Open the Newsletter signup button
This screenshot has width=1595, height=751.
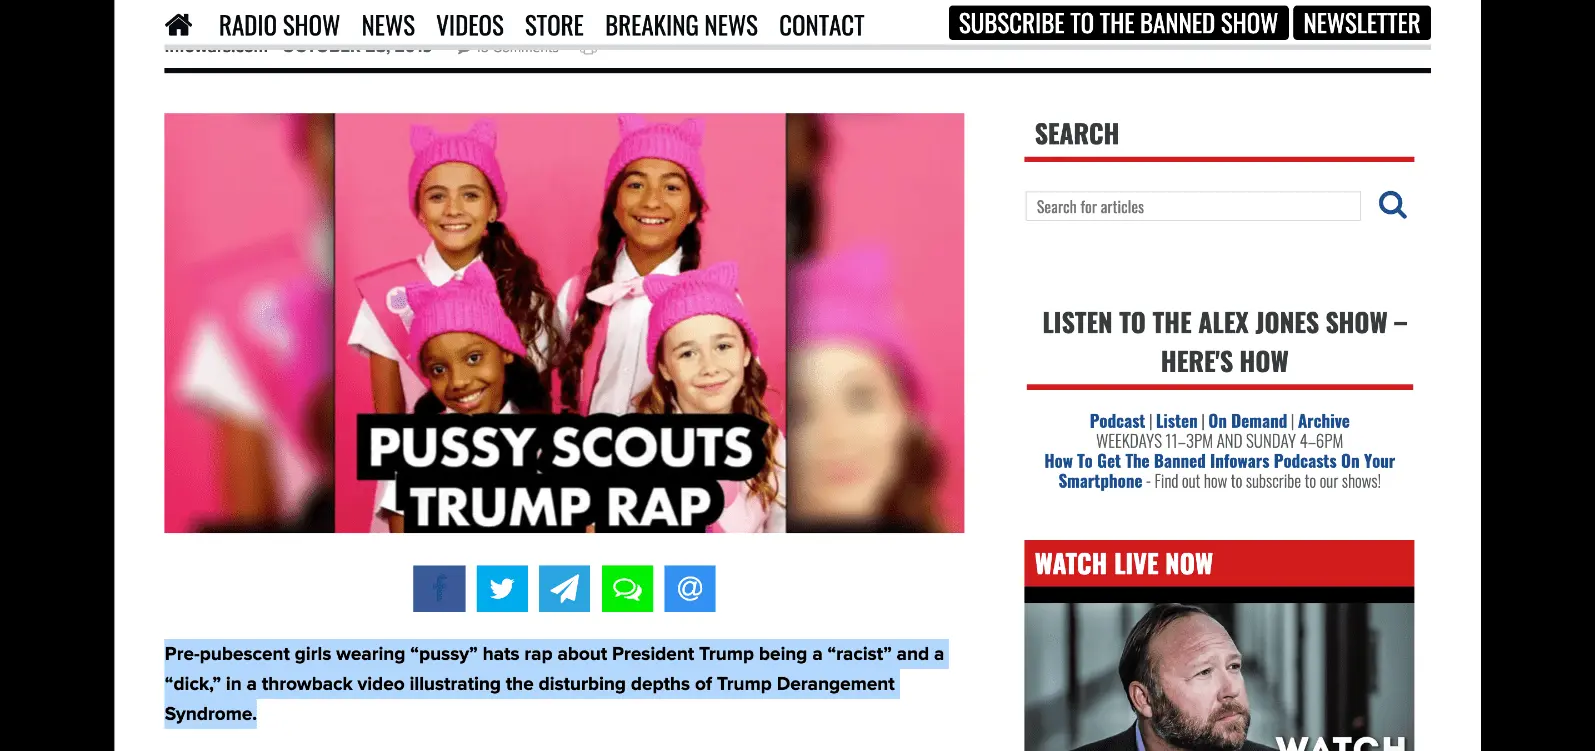click(x=1361, y=23)
